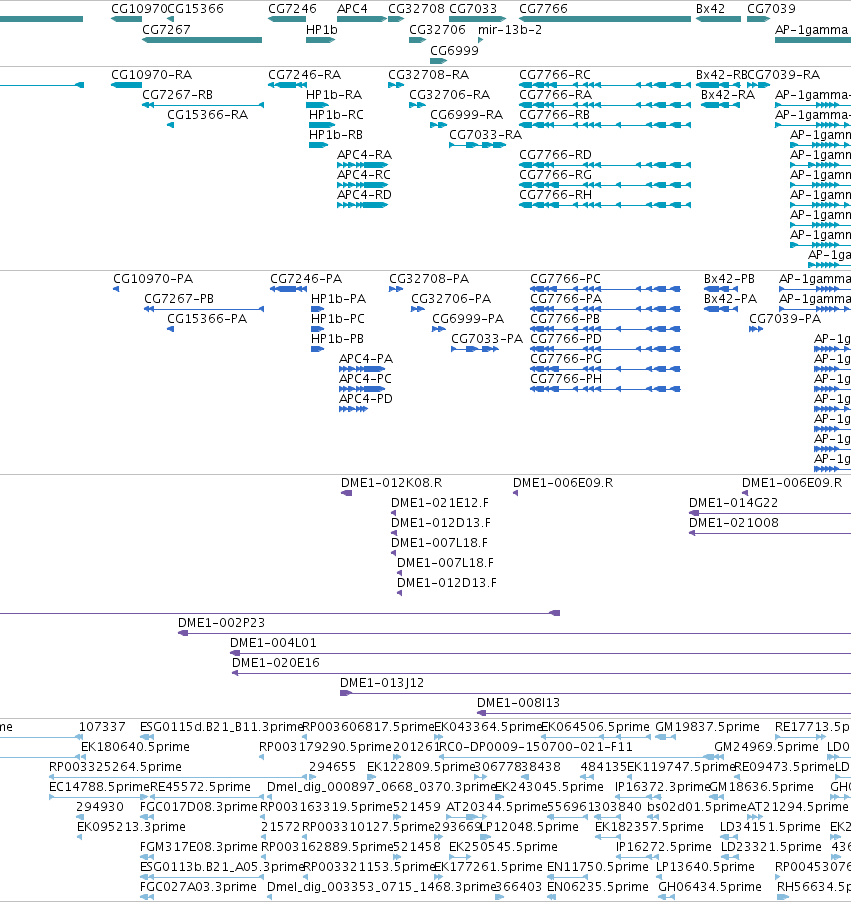Select protein Bx42-PB
This screenshot has width=851, height=902.
729,279
